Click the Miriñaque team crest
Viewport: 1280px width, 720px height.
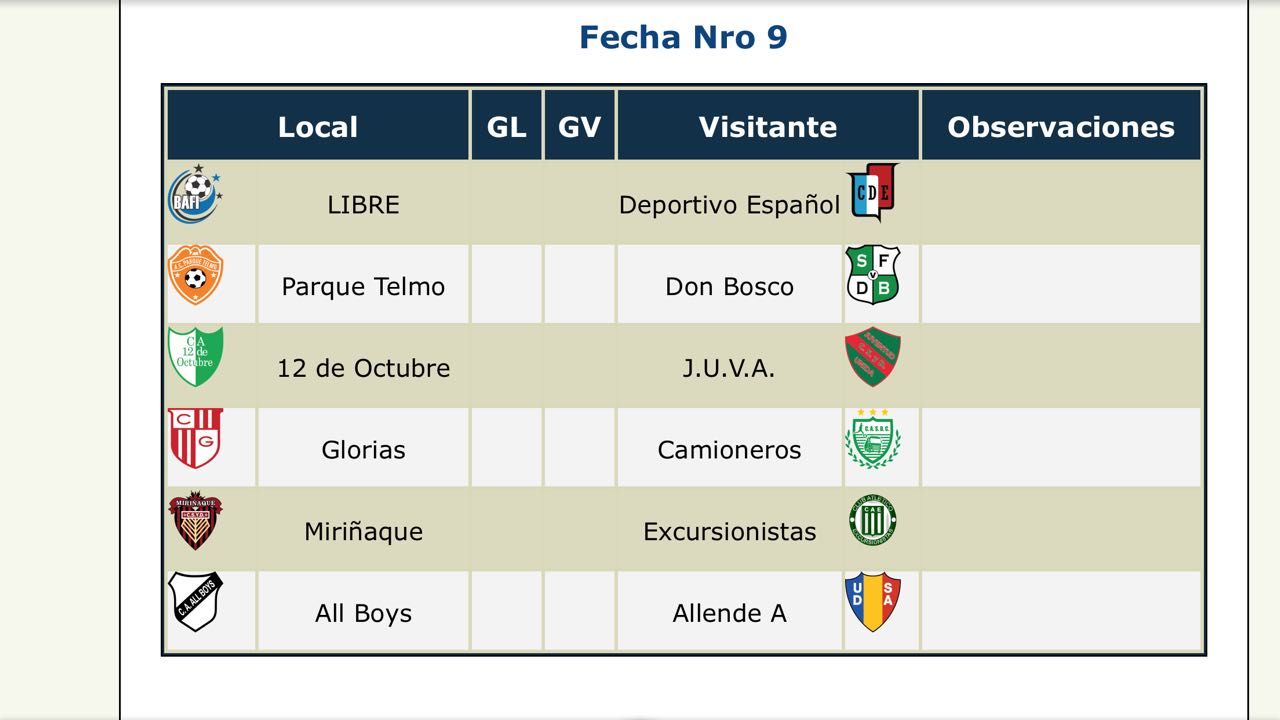click(x=195, y=520)
